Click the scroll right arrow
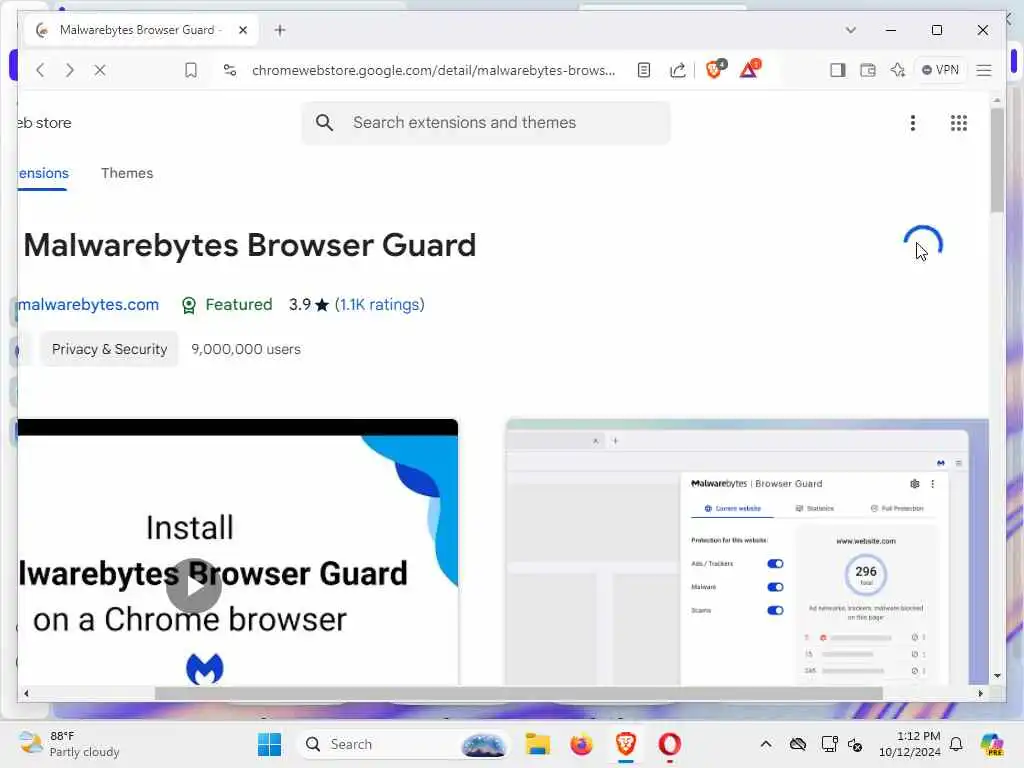1024x768 pixels. [x=980, y=694]
